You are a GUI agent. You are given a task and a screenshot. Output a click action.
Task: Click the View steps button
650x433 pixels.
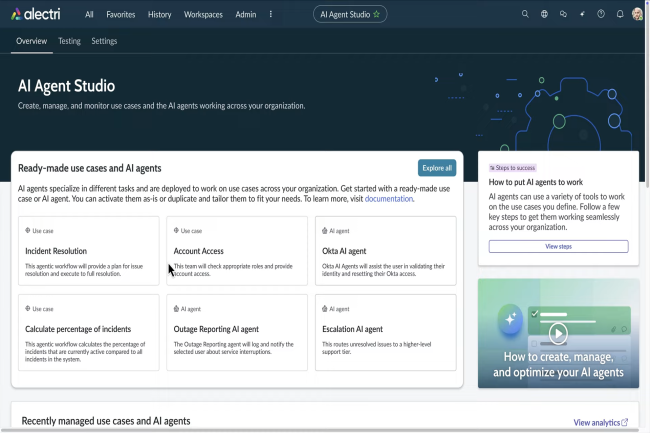click(x=558, y=246)
